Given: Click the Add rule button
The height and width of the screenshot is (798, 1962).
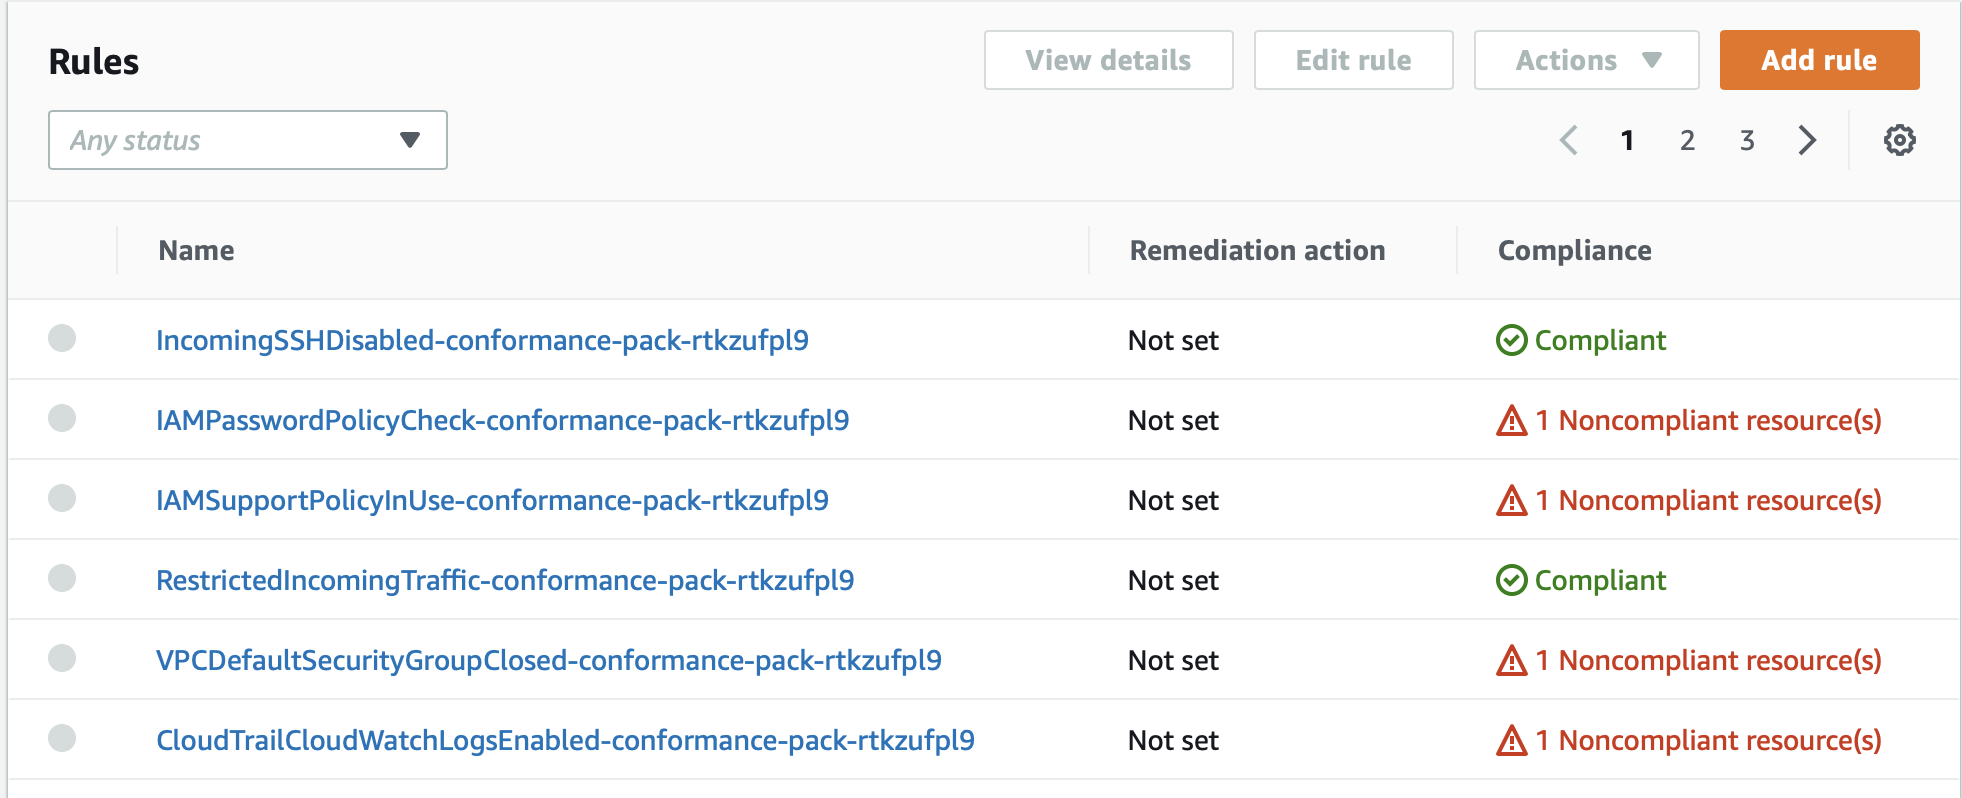Looking at the screenshot, I should point(1818,60).
